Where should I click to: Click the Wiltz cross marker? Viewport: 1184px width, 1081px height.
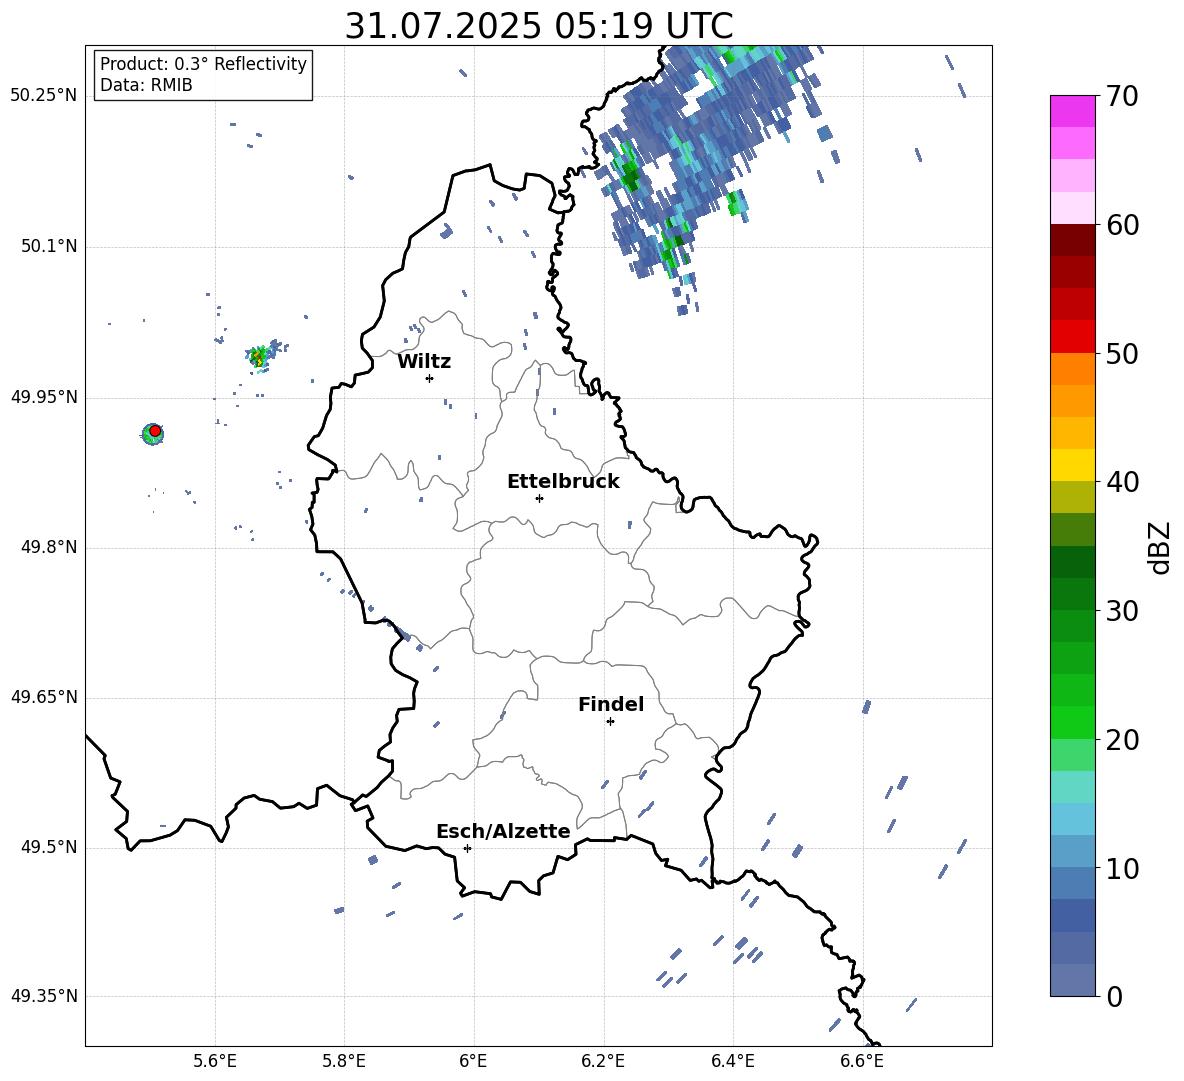coord(429,378)
